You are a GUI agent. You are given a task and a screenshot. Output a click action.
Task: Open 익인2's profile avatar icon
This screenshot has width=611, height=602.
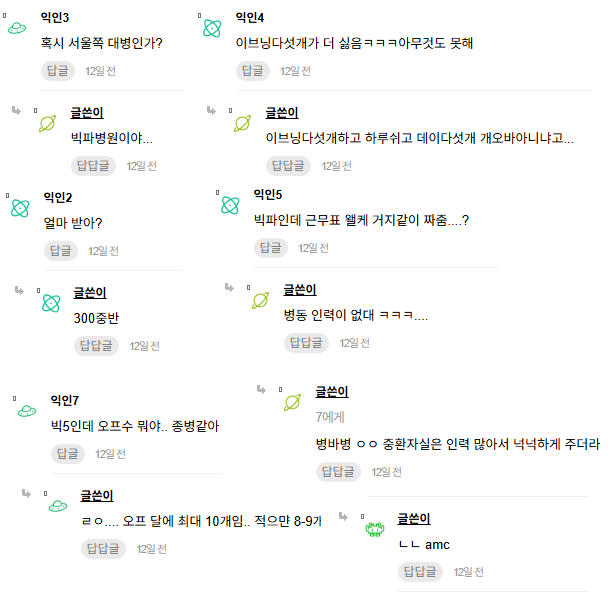click(x=20, y=207)
